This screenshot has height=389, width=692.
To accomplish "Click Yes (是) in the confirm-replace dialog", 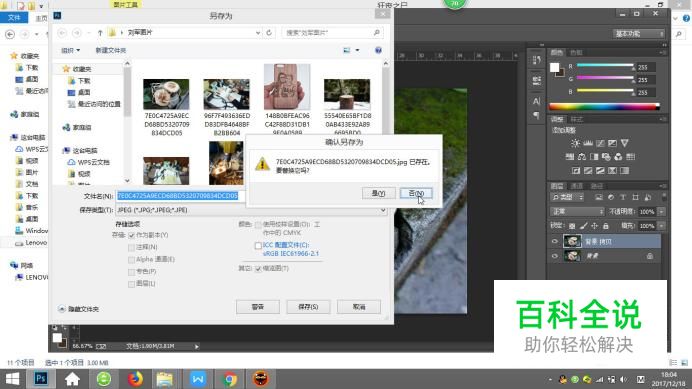I will 378,193.
